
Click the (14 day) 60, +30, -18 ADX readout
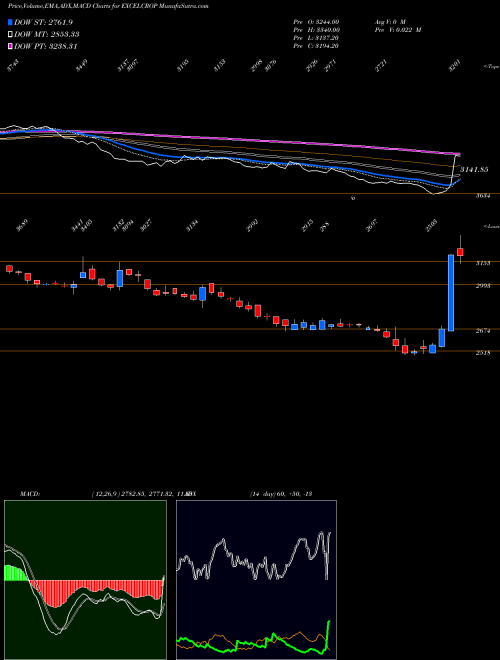[280, 493]
